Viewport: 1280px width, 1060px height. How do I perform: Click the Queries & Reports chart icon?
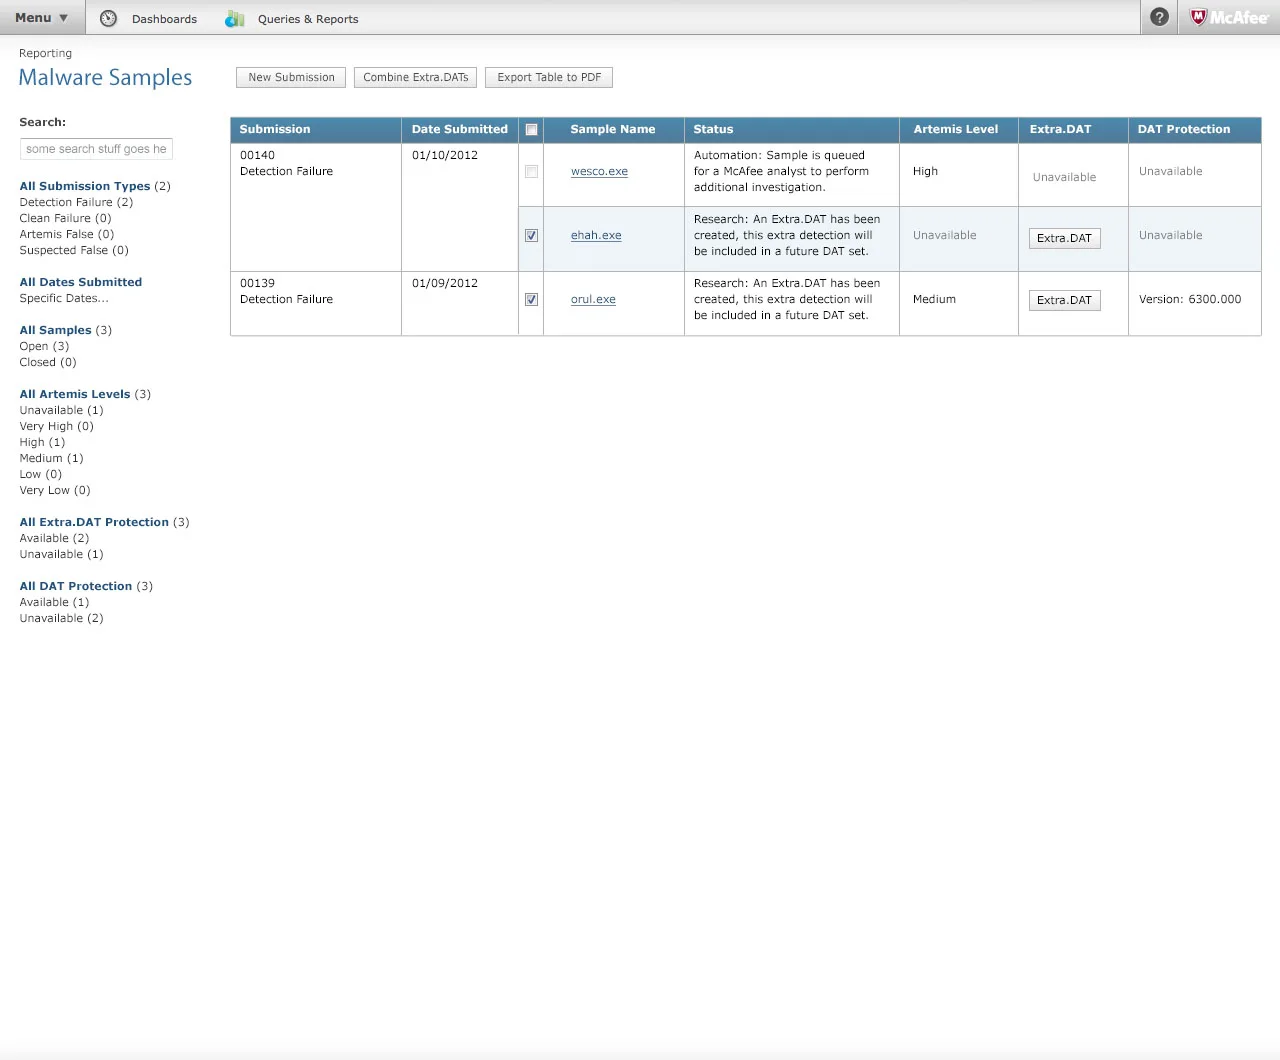pos(235,18)
